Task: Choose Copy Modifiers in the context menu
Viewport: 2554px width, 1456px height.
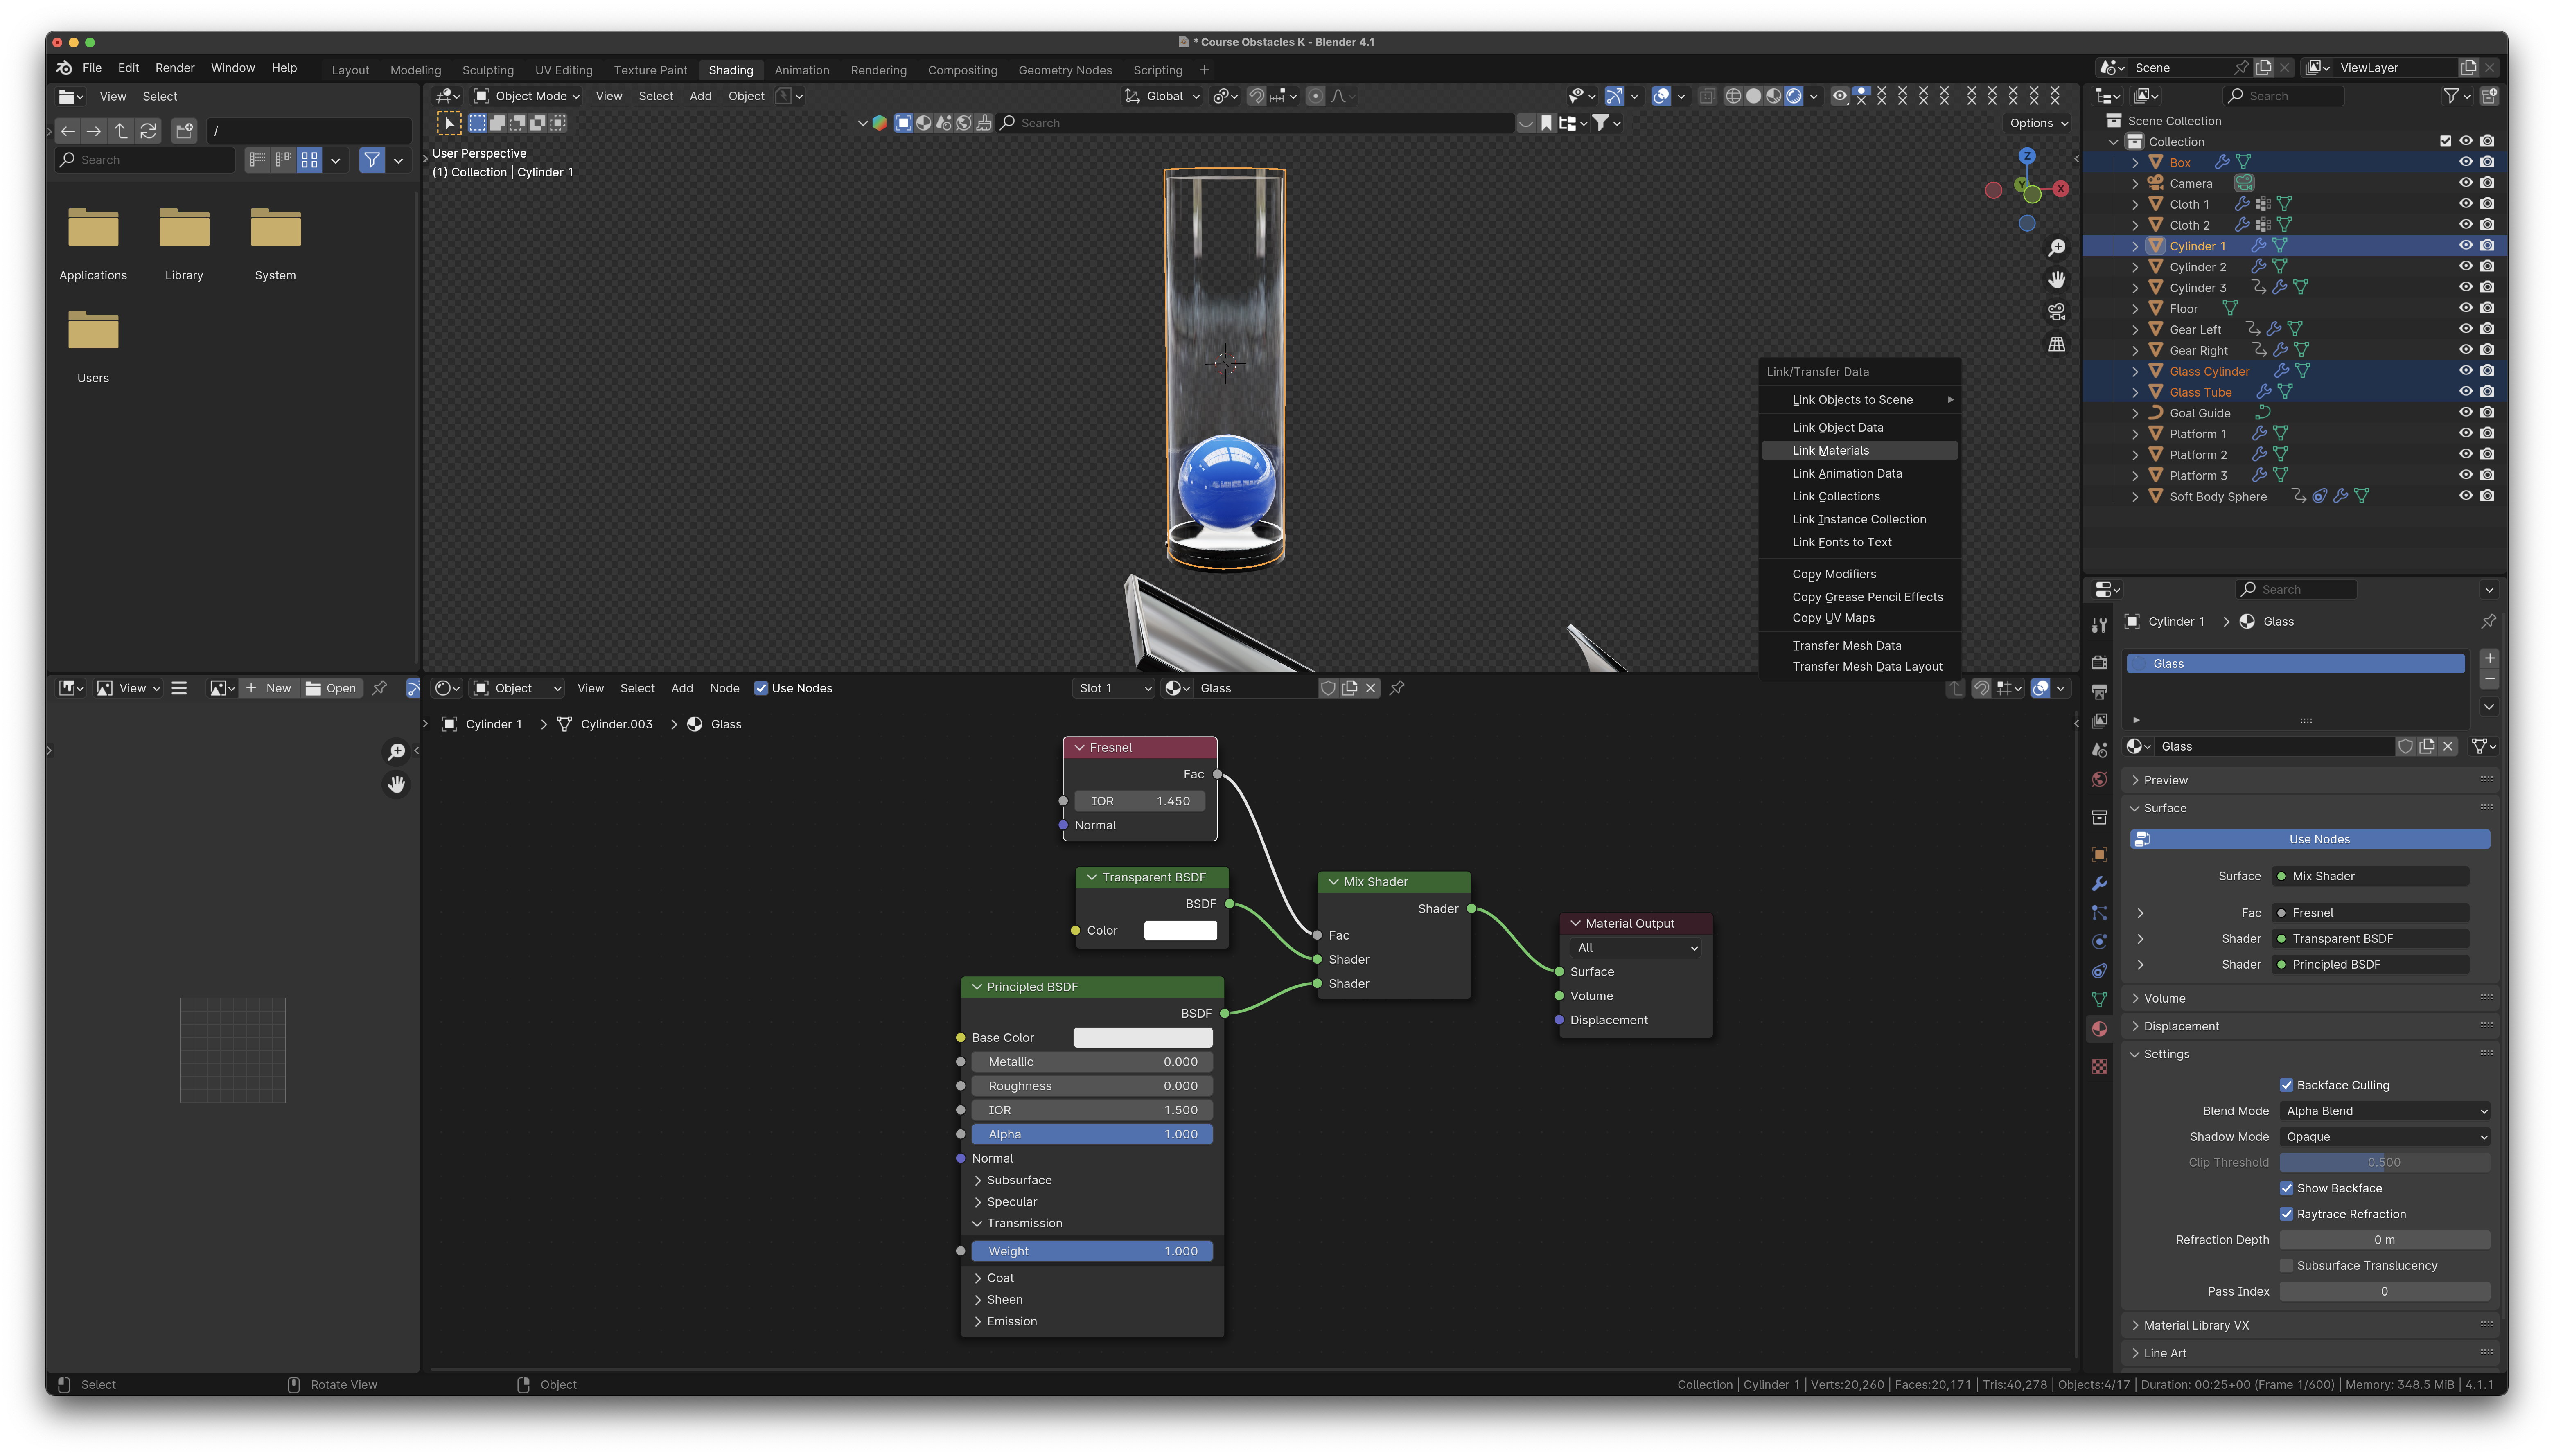Action: pyautogui.click(x=1859, y=574)
